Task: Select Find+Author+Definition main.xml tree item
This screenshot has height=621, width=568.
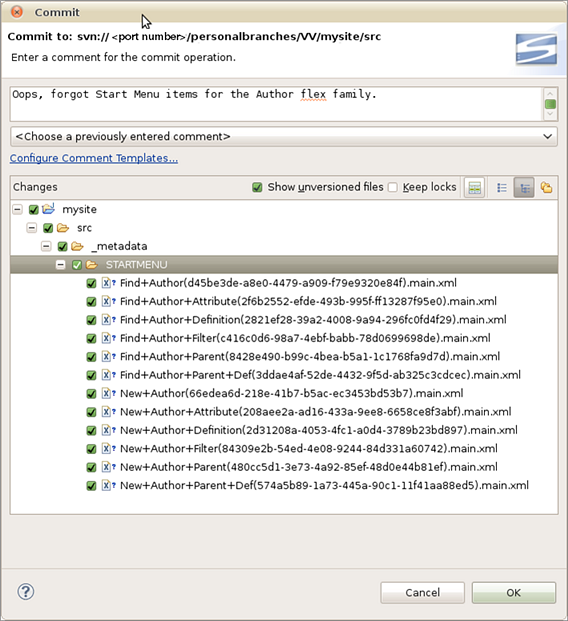Action: click(x=313, y=320)
